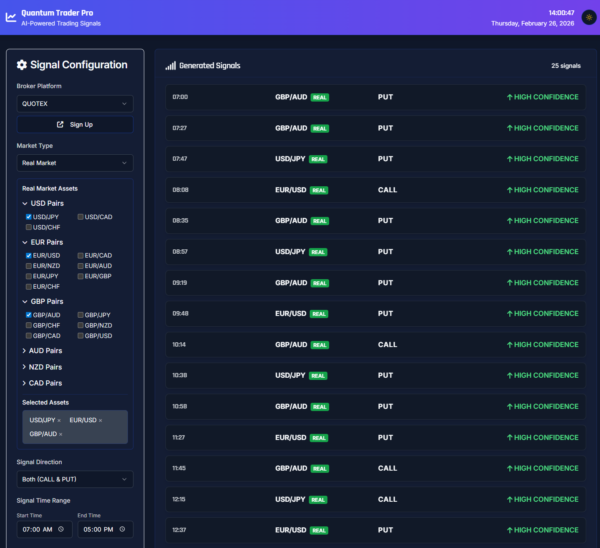
Task: Click the Generated Signals bar chart icon
Action: point(171,66)
